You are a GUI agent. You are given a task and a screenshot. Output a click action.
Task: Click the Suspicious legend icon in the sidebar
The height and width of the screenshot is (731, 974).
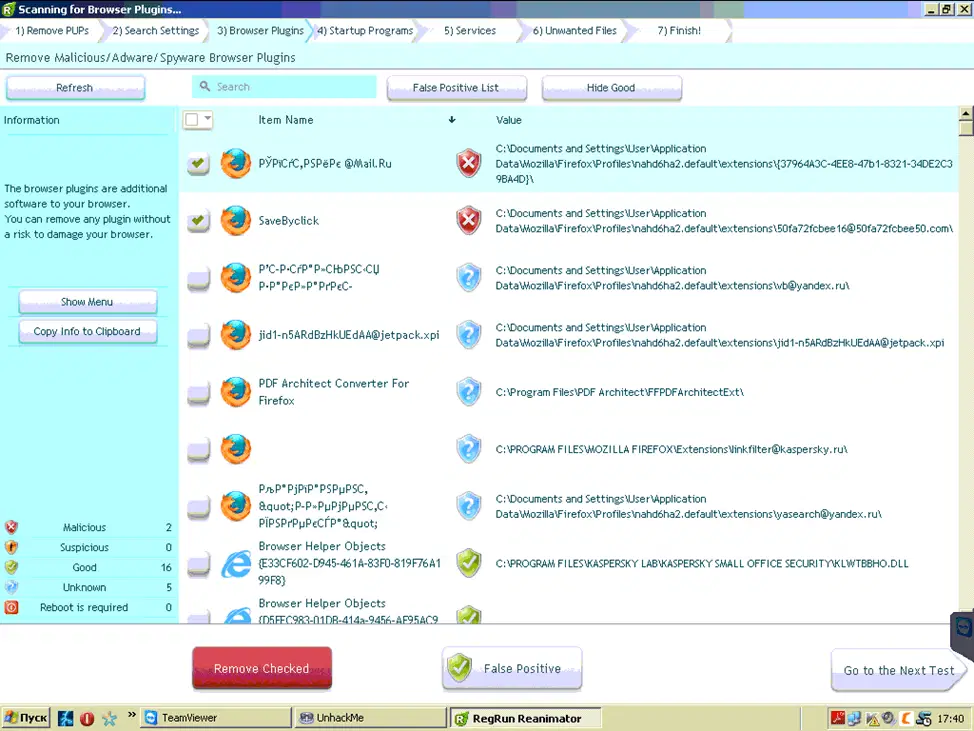tap(11, 547)
